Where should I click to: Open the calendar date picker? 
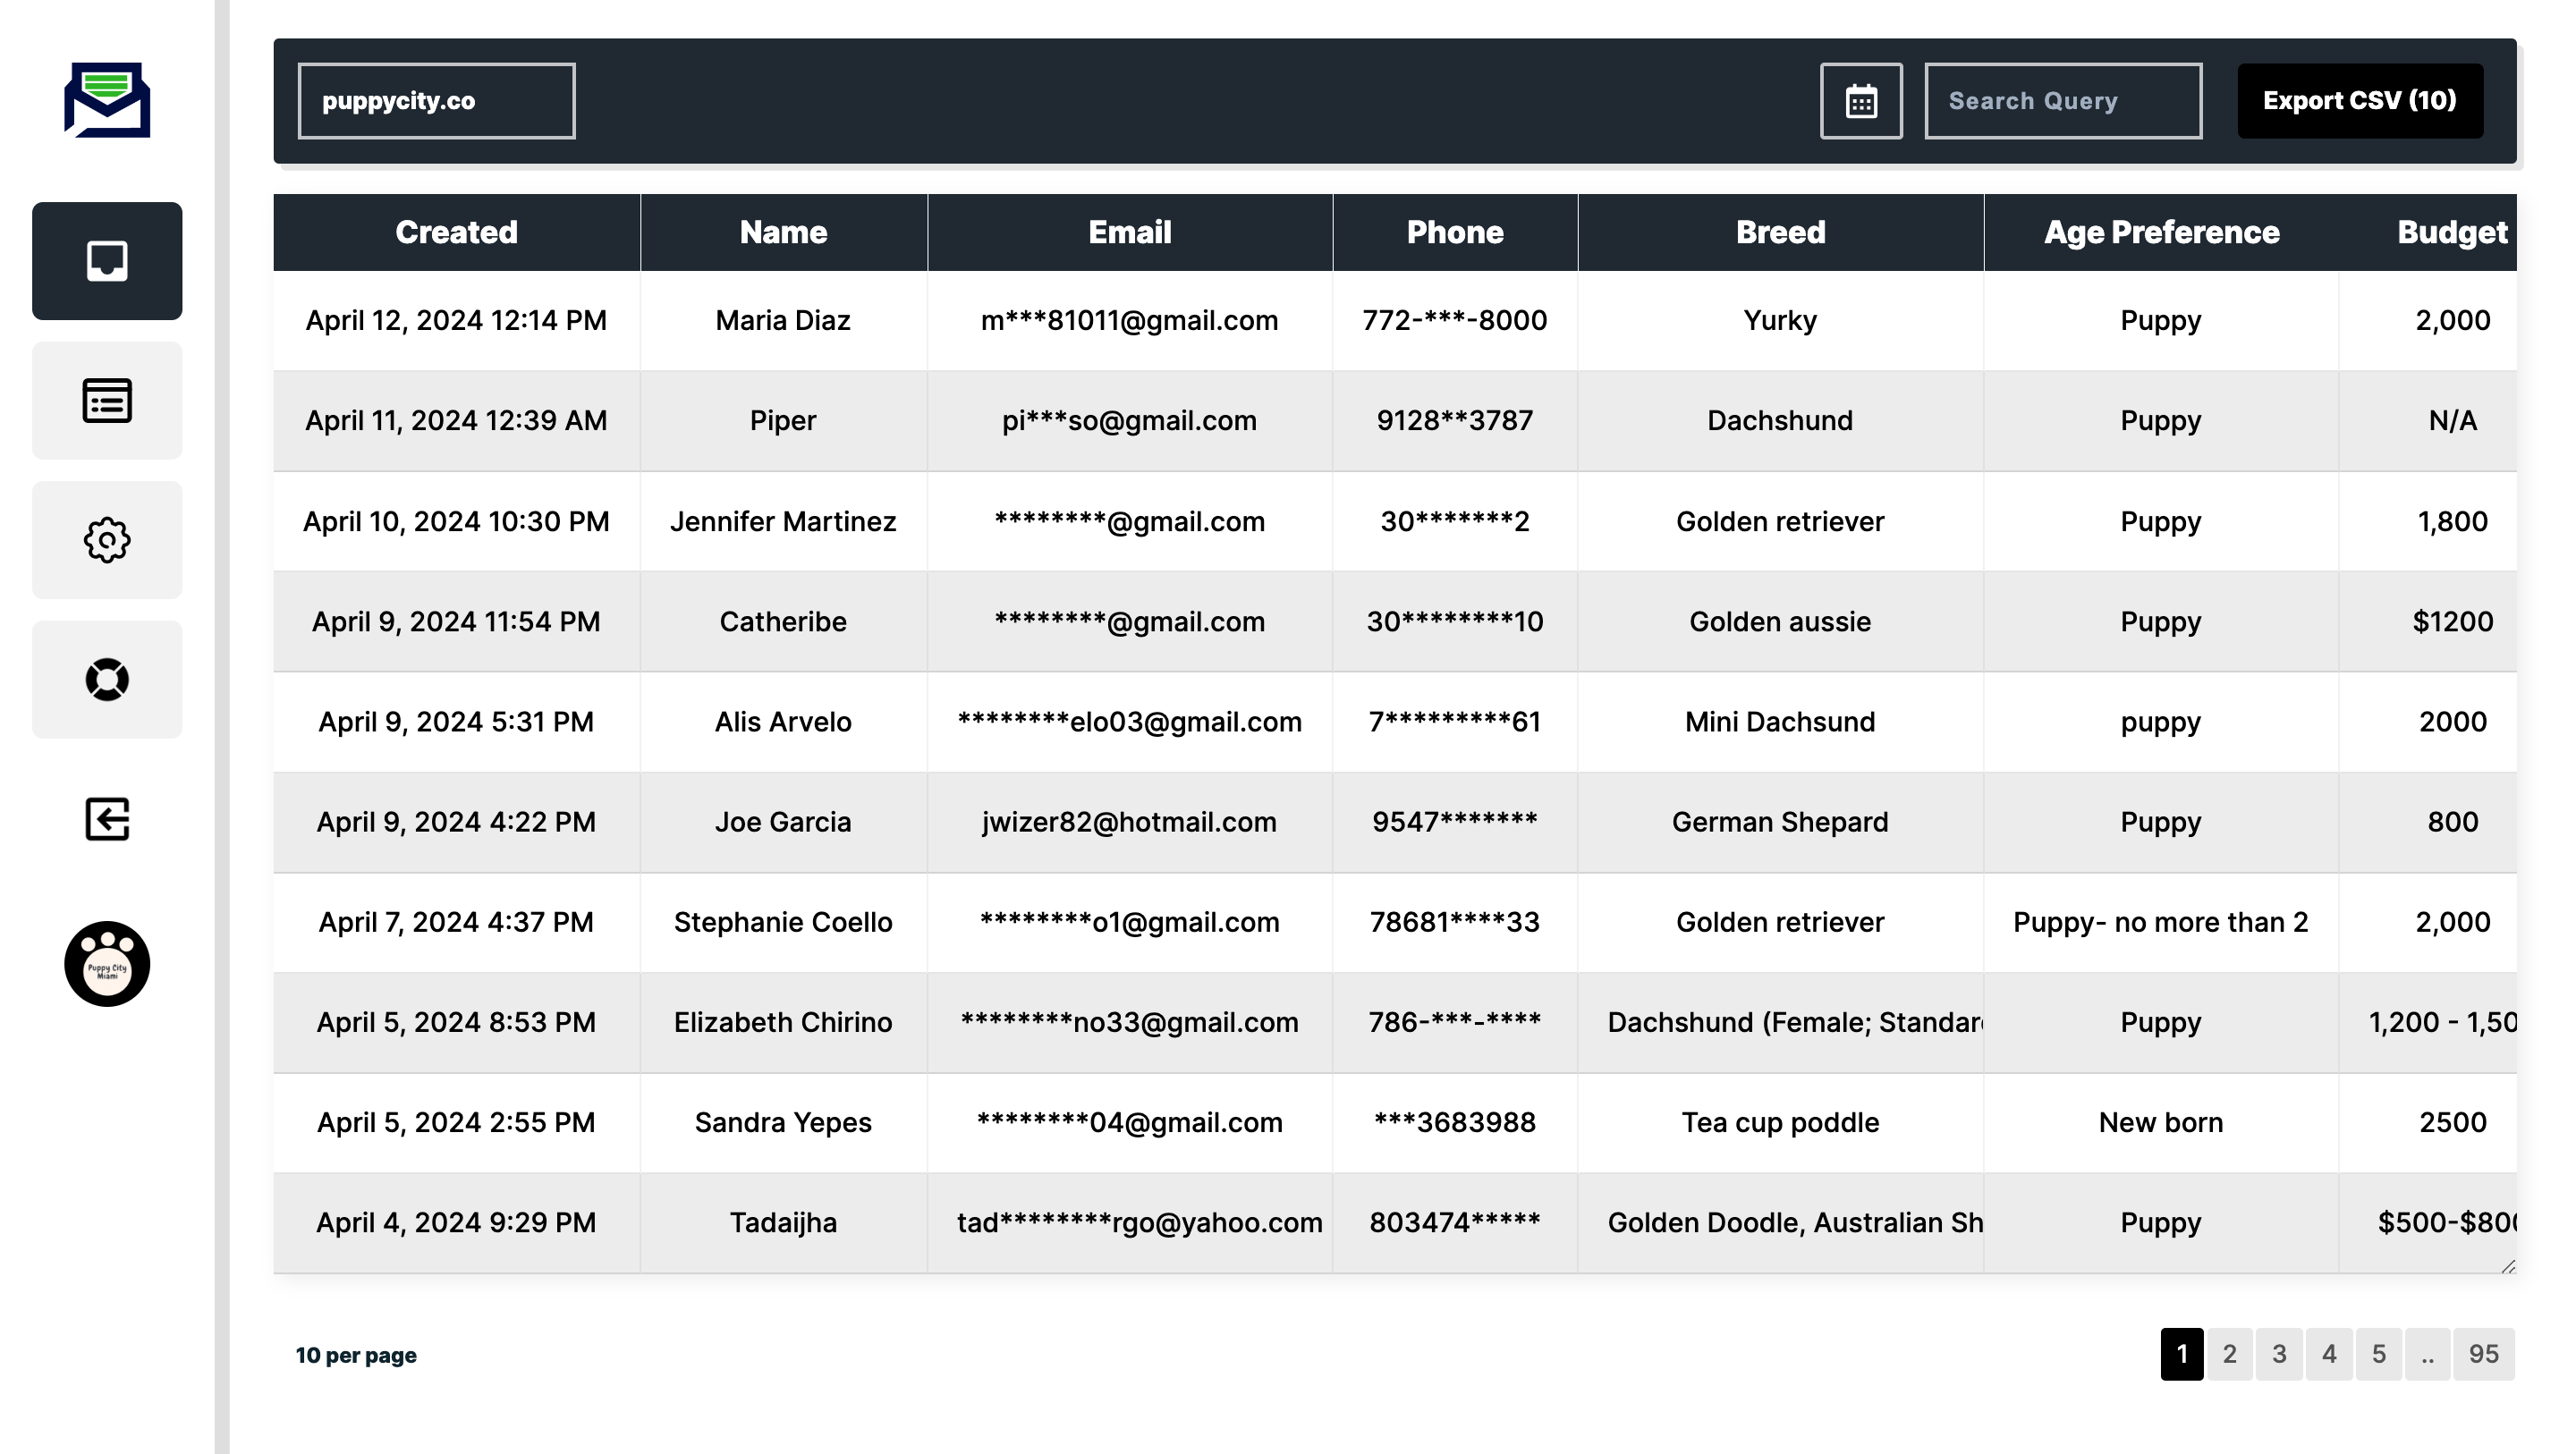pyautogui.click(x=1861, y=101)
